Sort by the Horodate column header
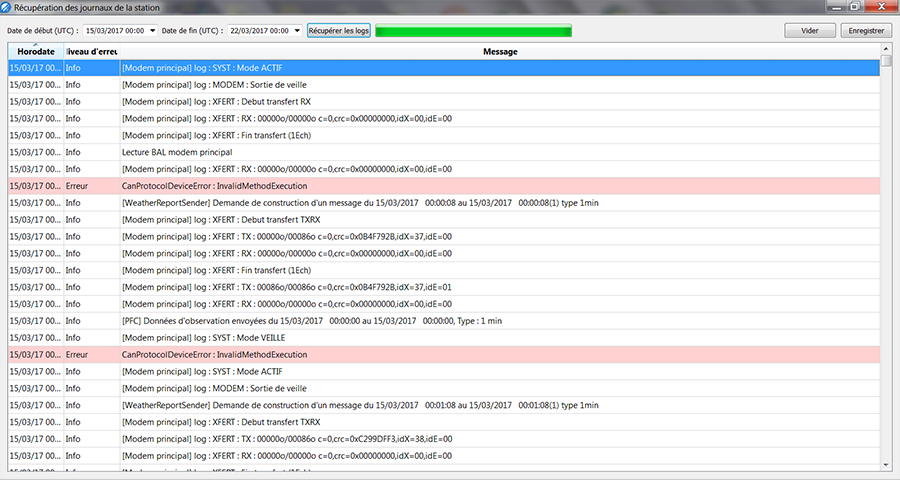Screen dimensions: 900x480 click(35, 51)
